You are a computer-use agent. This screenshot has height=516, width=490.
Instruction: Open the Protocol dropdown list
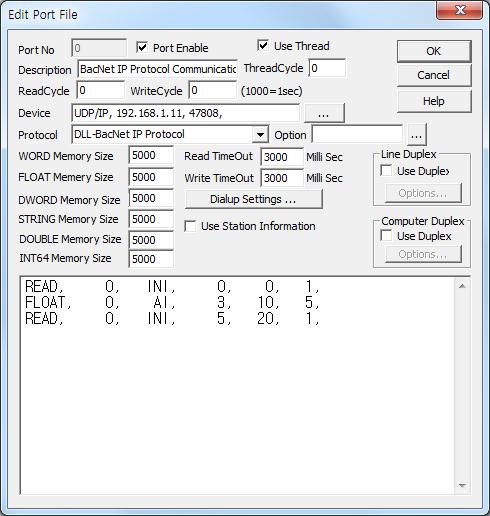click(260, 135)
